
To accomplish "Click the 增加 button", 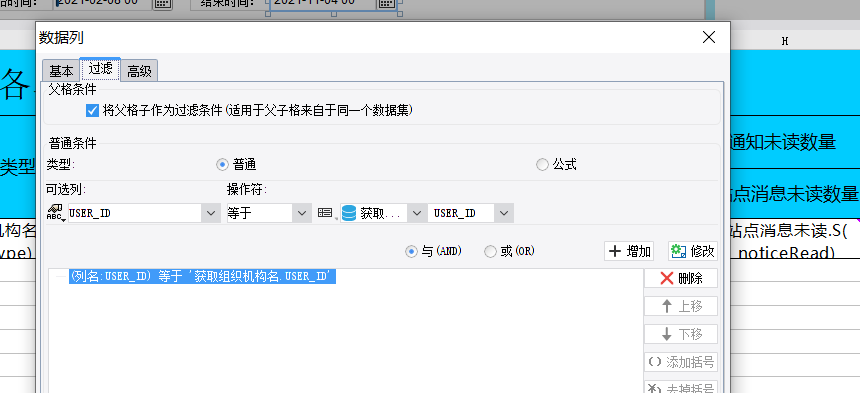I will [629, 251].
